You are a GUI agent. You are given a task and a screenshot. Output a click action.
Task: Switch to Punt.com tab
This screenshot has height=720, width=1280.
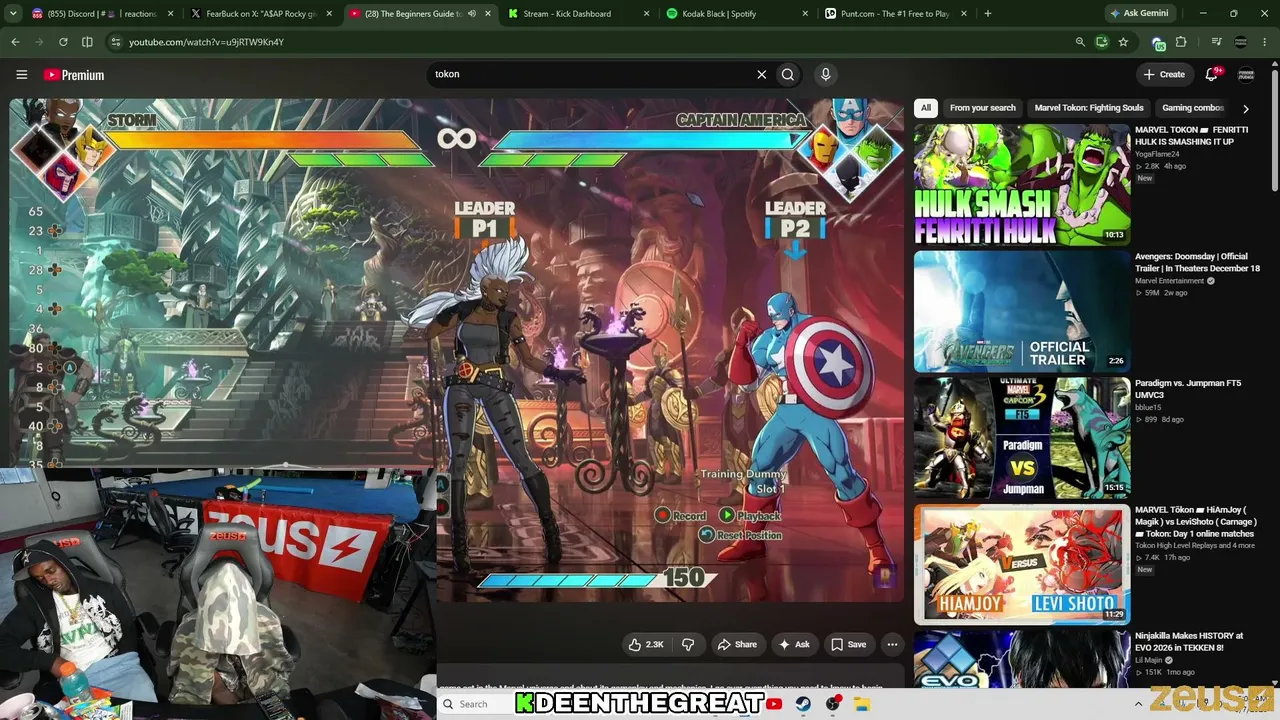[x=895, y=14]
